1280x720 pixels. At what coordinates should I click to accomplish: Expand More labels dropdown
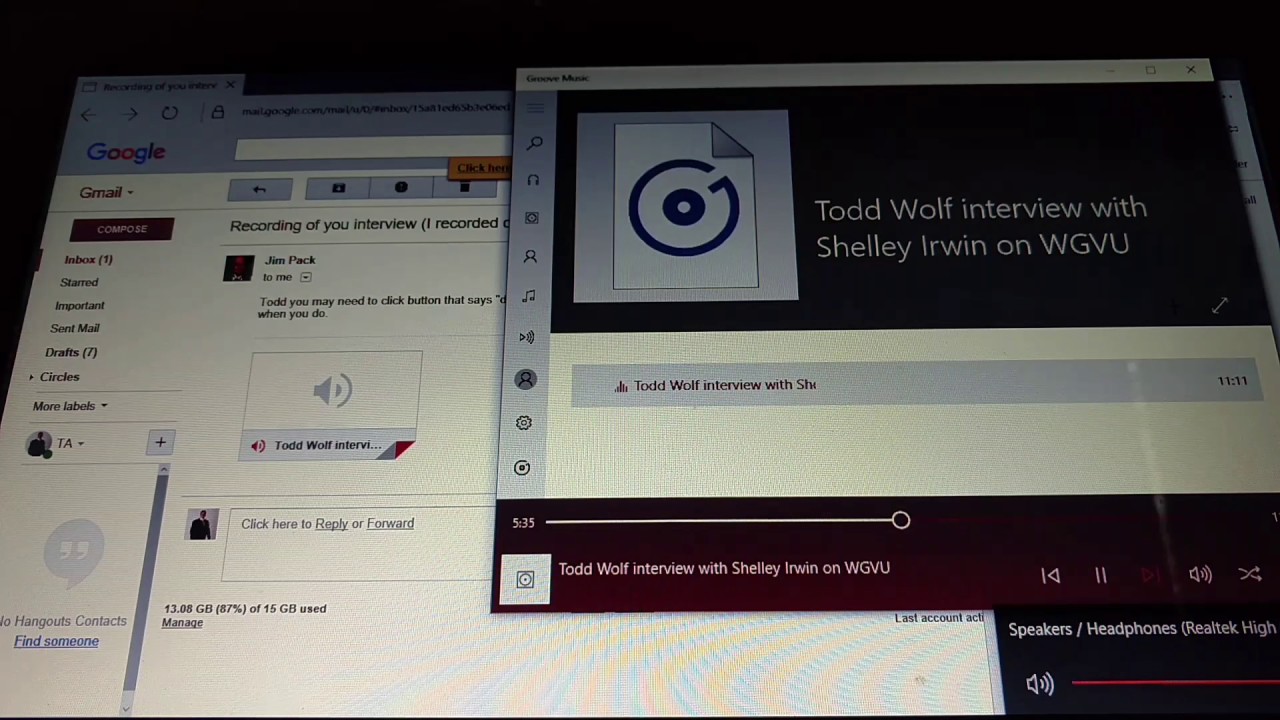click(x=70, y=406)
